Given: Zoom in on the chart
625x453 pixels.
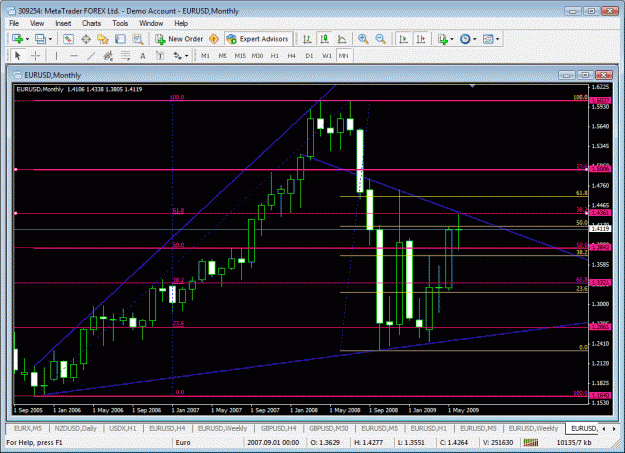Looking at the screenshot, I should [363, 39].
